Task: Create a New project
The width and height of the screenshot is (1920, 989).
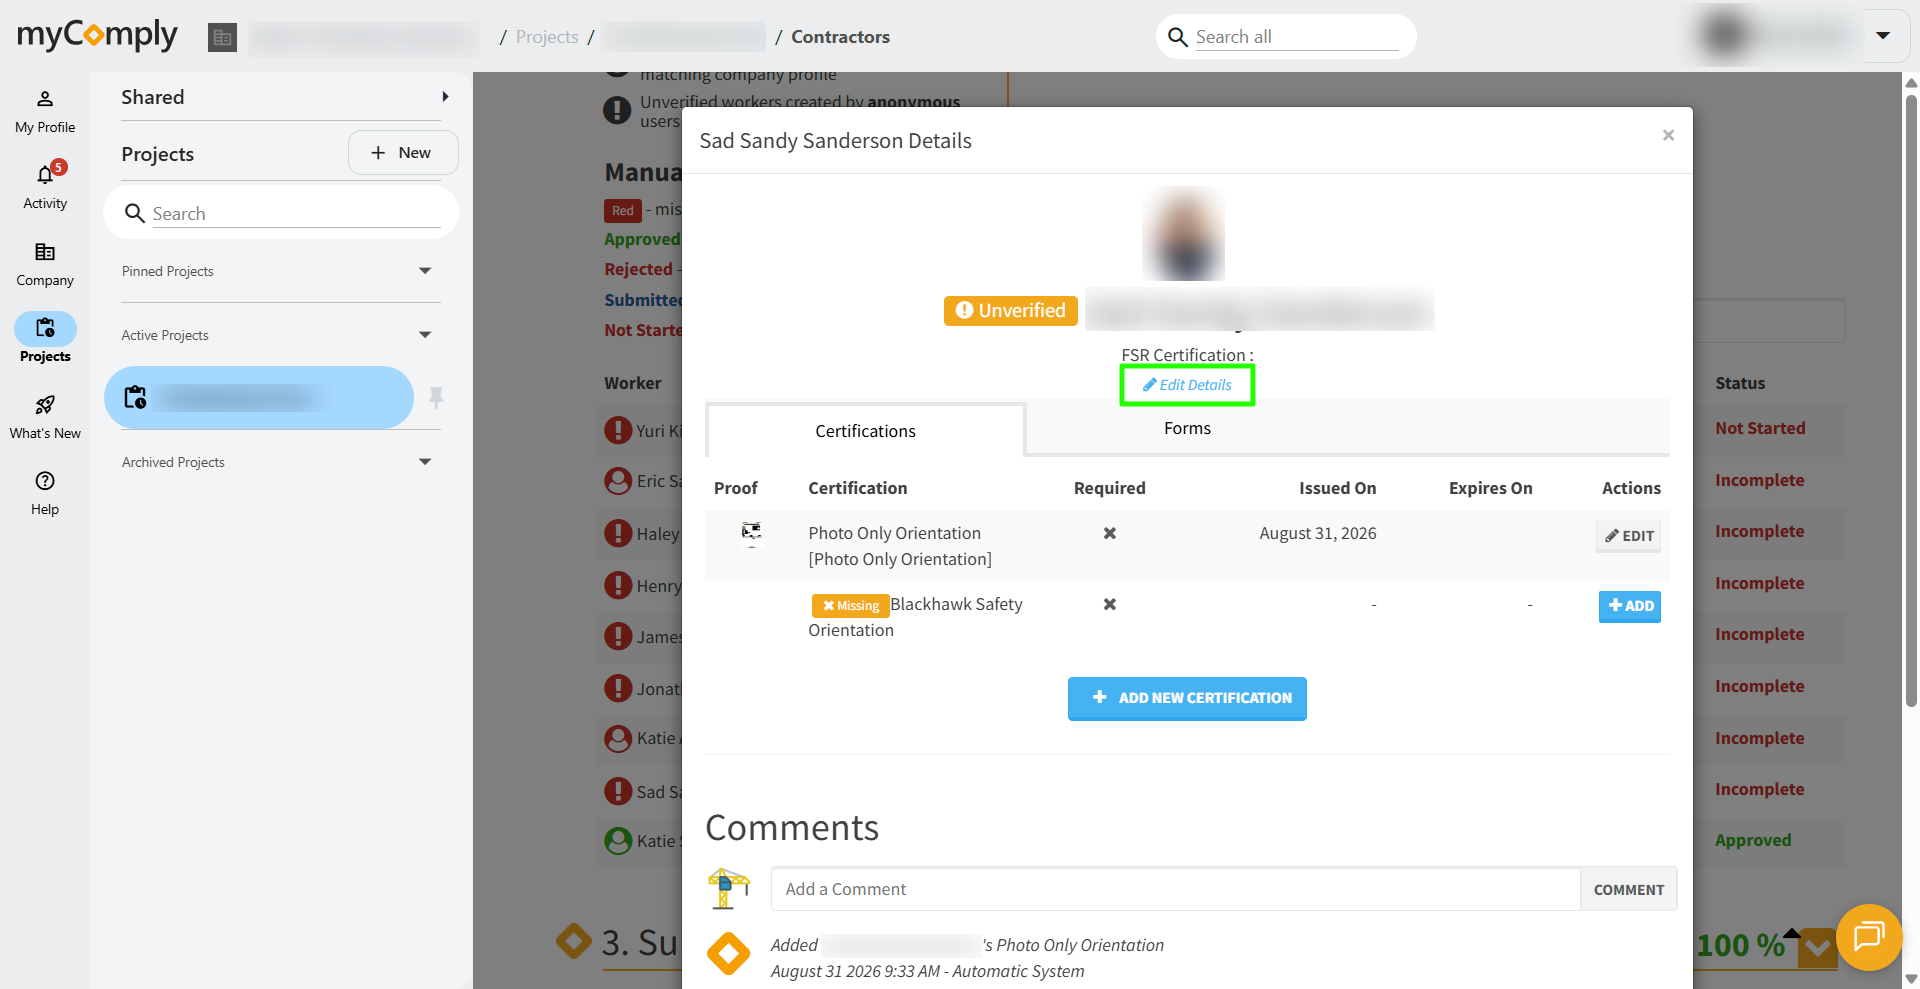Action: 403,153
